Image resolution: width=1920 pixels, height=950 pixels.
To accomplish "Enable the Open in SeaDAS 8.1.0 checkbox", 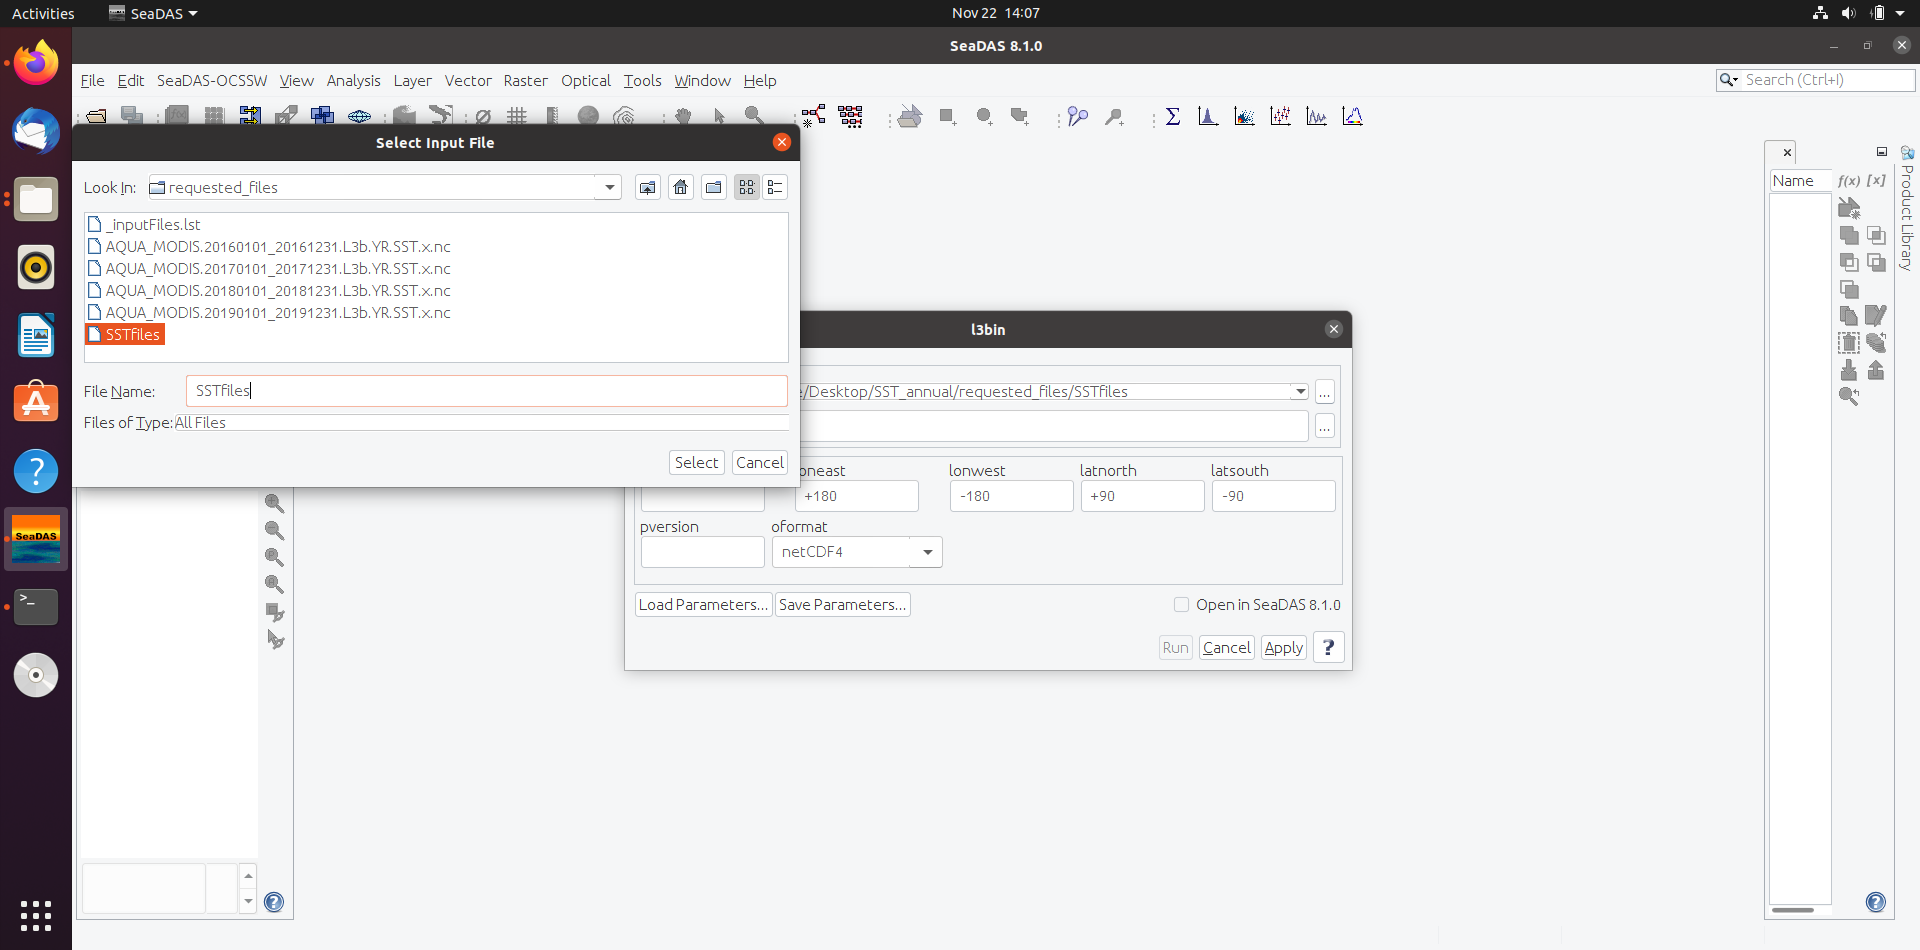I will (x=1181, y=604).
